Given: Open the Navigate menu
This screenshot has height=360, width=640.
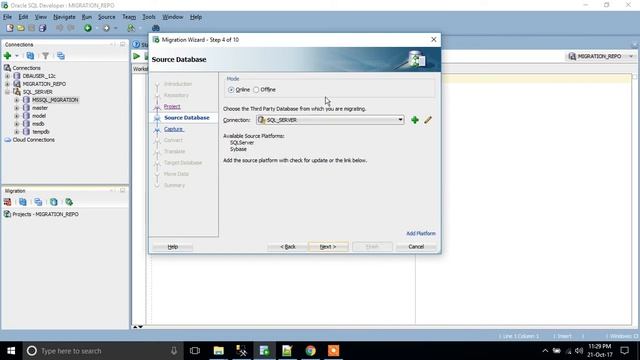Looking at the screenshot, I should pos(64,17).
